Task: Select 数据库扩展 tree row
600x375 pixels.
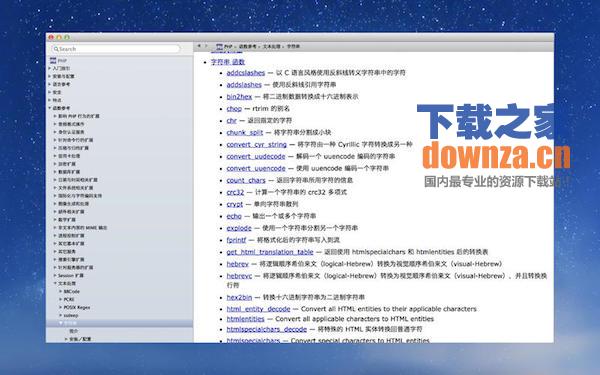Action: pos(69,172)
